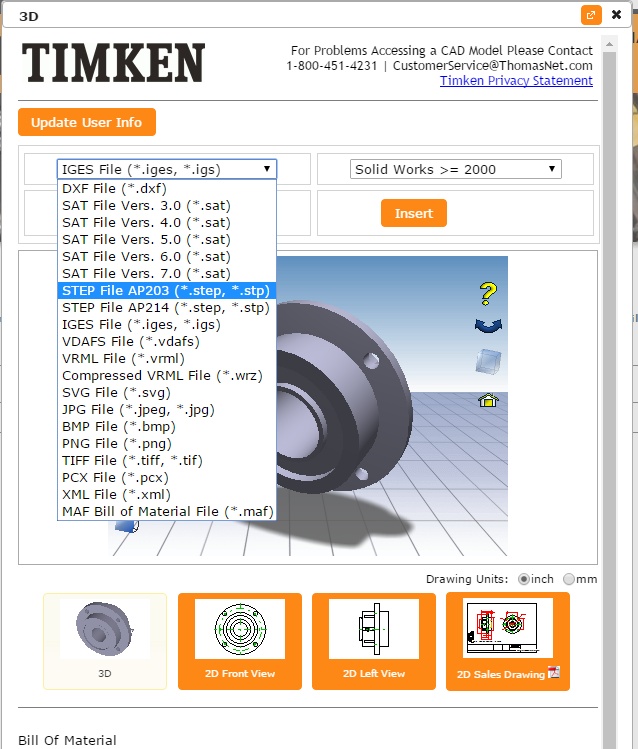
Task: Open the Solid Works >= 2000 dropdown
Action: pyautogui.click(x=456, y=169)
